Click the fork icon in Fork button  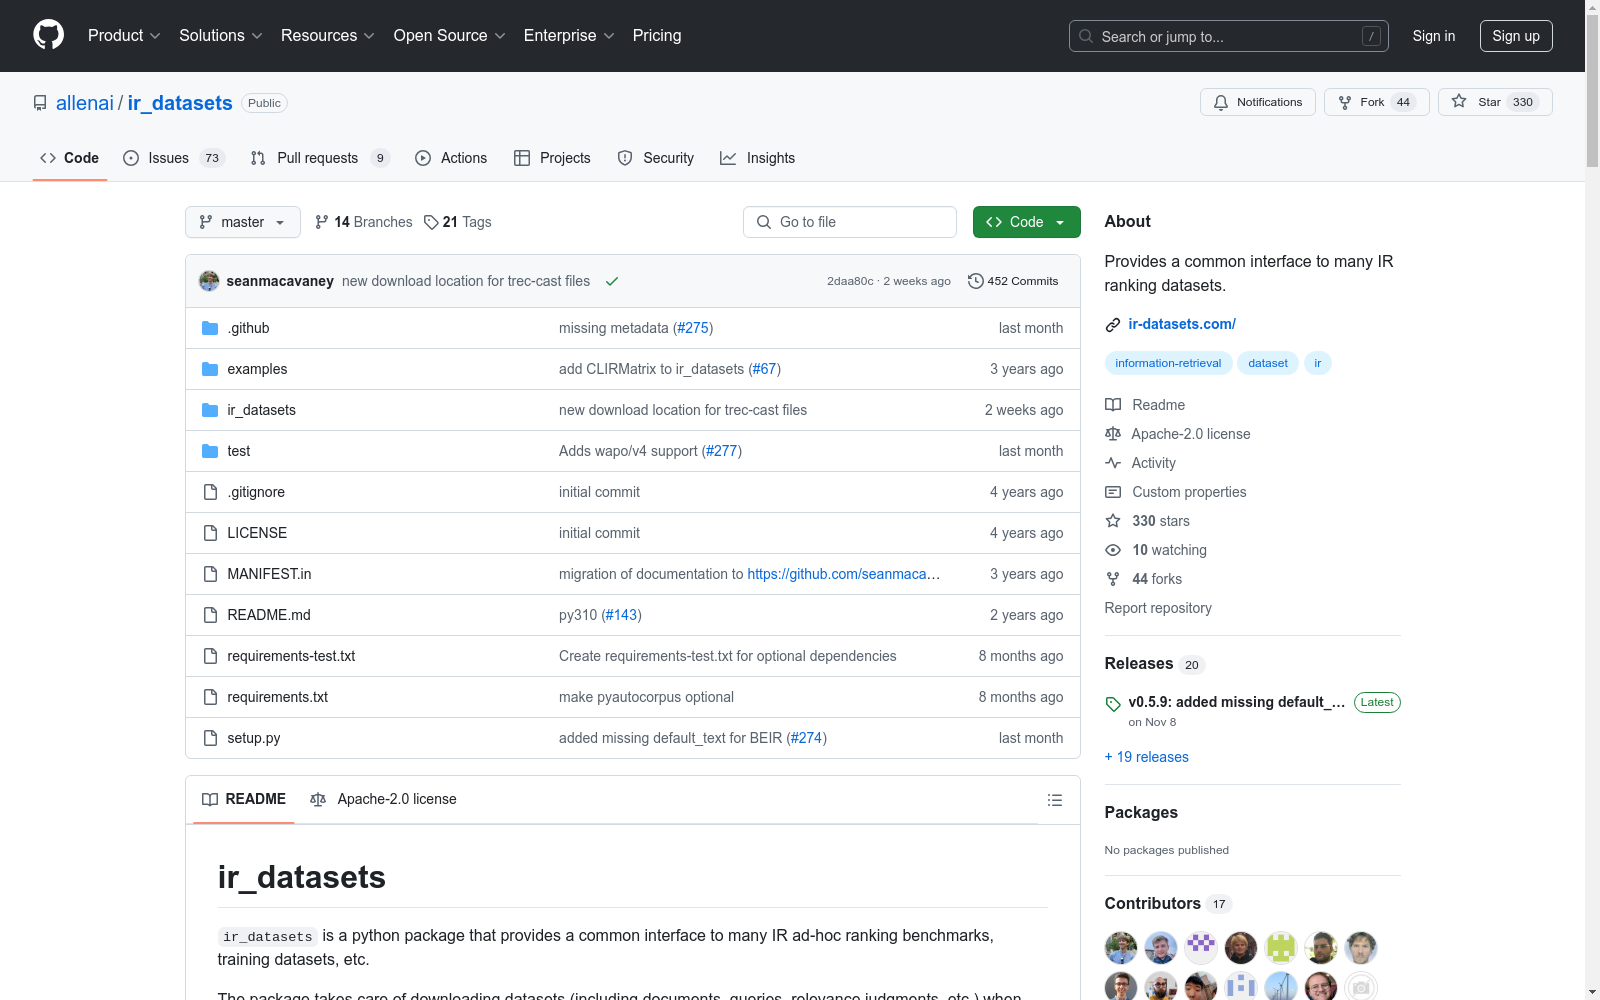tap(1345, 102)
